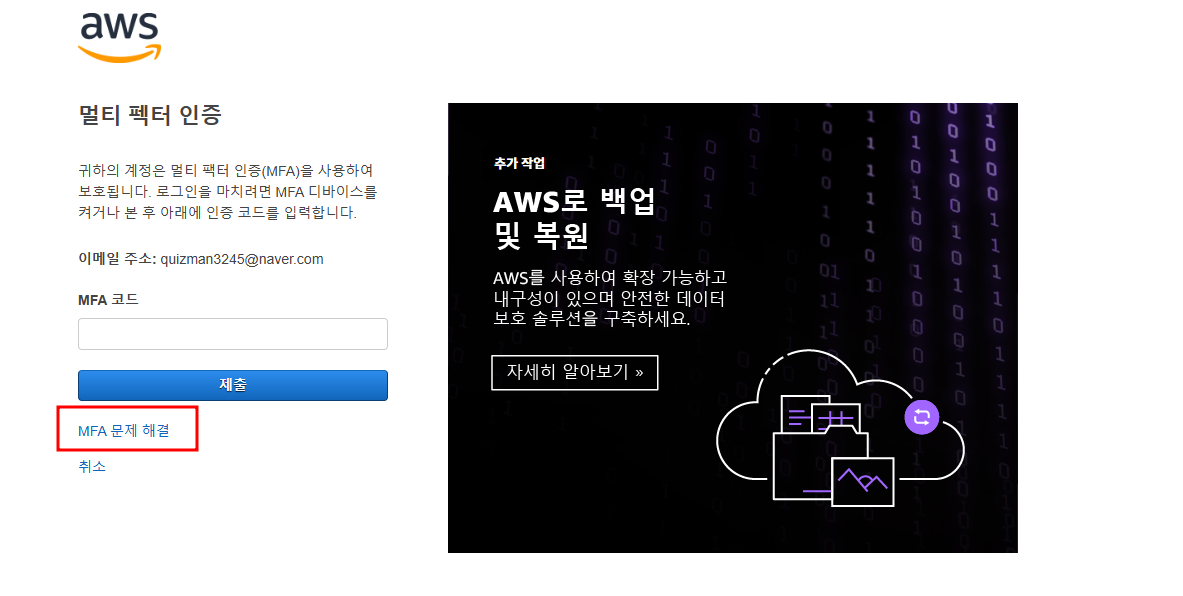Click the 취소 link
Viewport: 1183px width, 596px height.
[91, 466]
